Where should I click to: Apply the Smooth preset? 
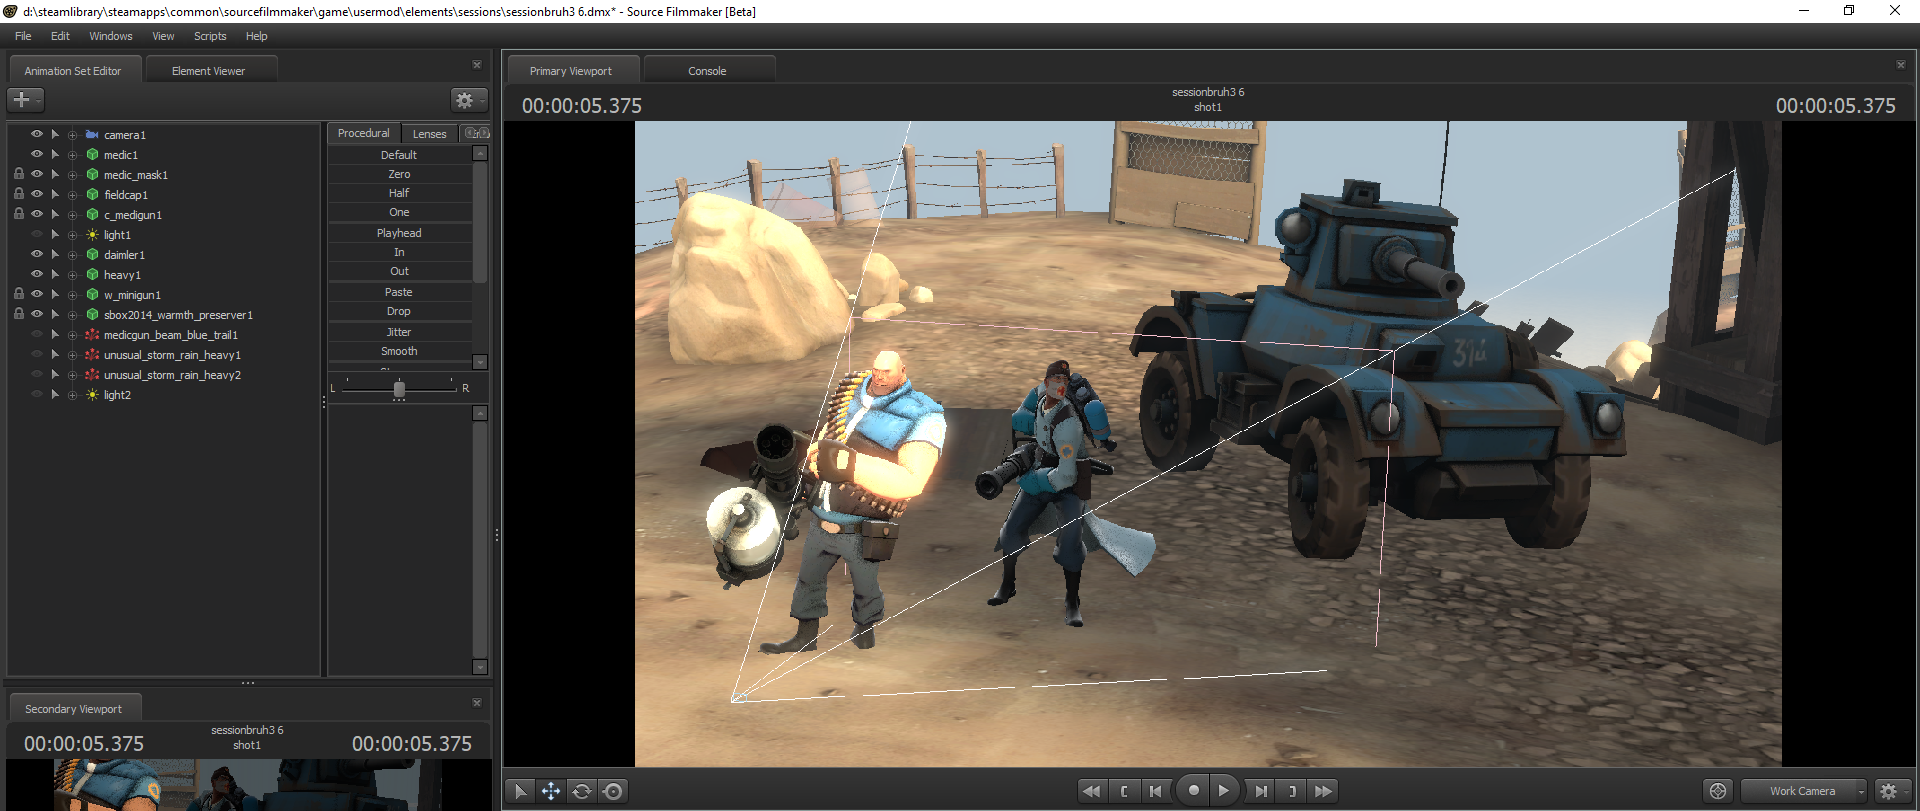click(x=399, y=351)
